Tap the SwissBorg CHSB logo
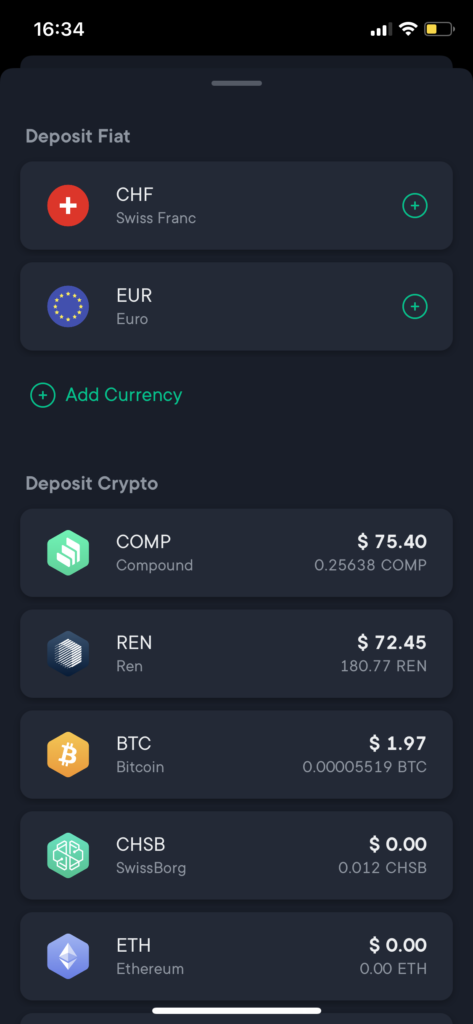The image size is (473, 1024). (x=68, y=856)
